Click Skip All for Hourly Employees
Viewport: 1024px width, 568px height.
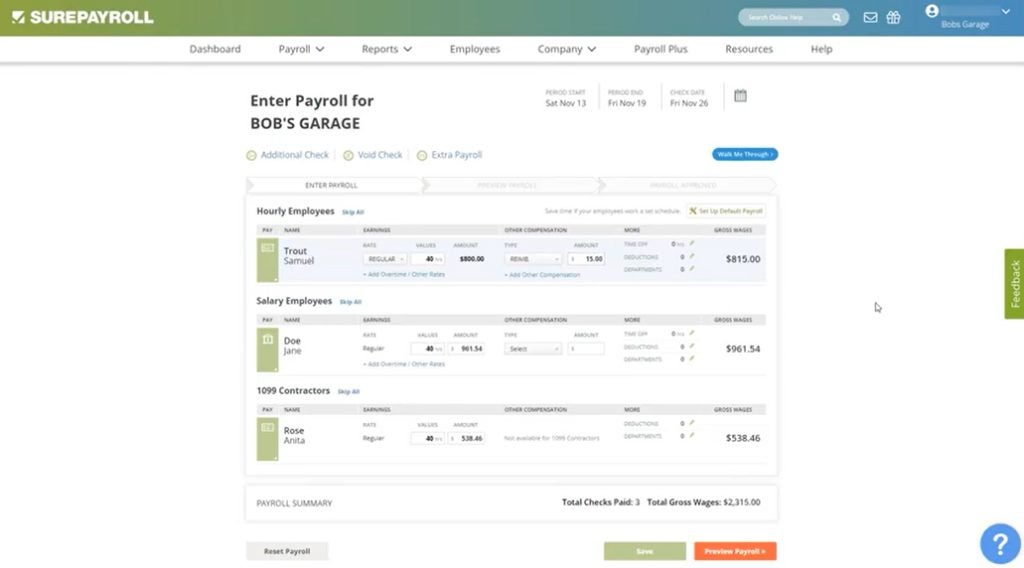[353, 212]
